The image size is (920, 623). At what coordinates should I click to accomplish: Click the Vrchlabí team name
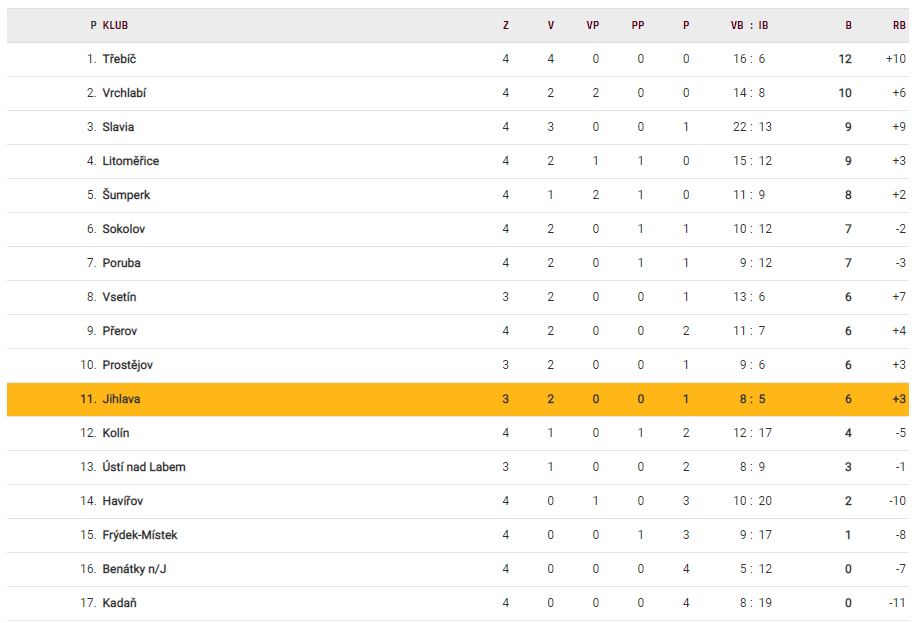click(124, 93)
